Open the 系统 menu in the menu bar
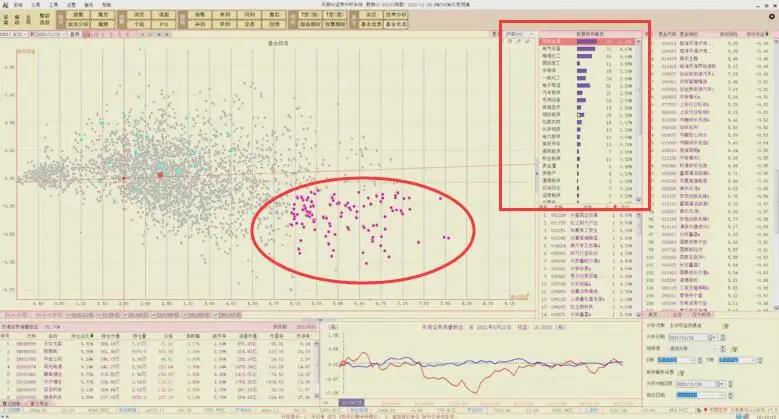 (17, 4)
